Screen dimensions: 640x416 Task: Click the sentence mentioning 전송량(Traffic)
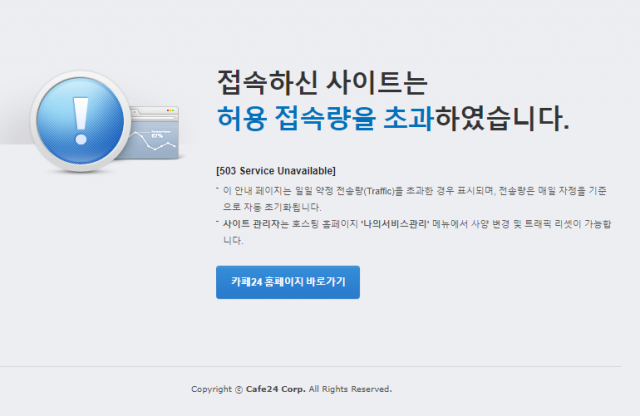(414, 191)
